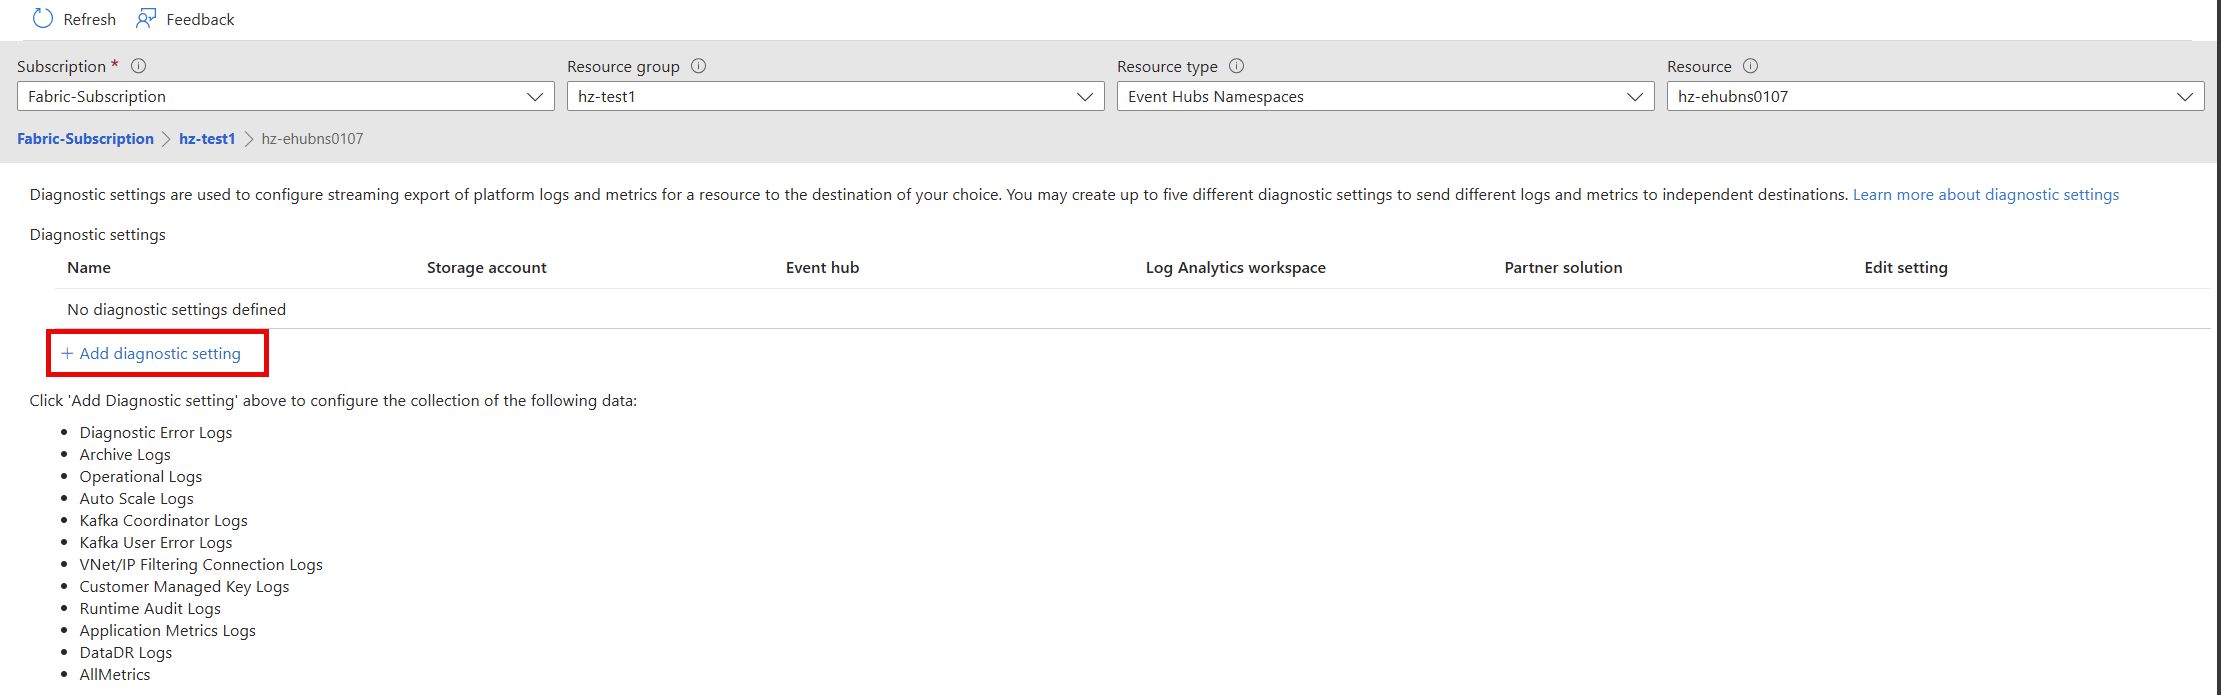Navigate to hz-test1 breadcrumb link

[x=207, y=139]
